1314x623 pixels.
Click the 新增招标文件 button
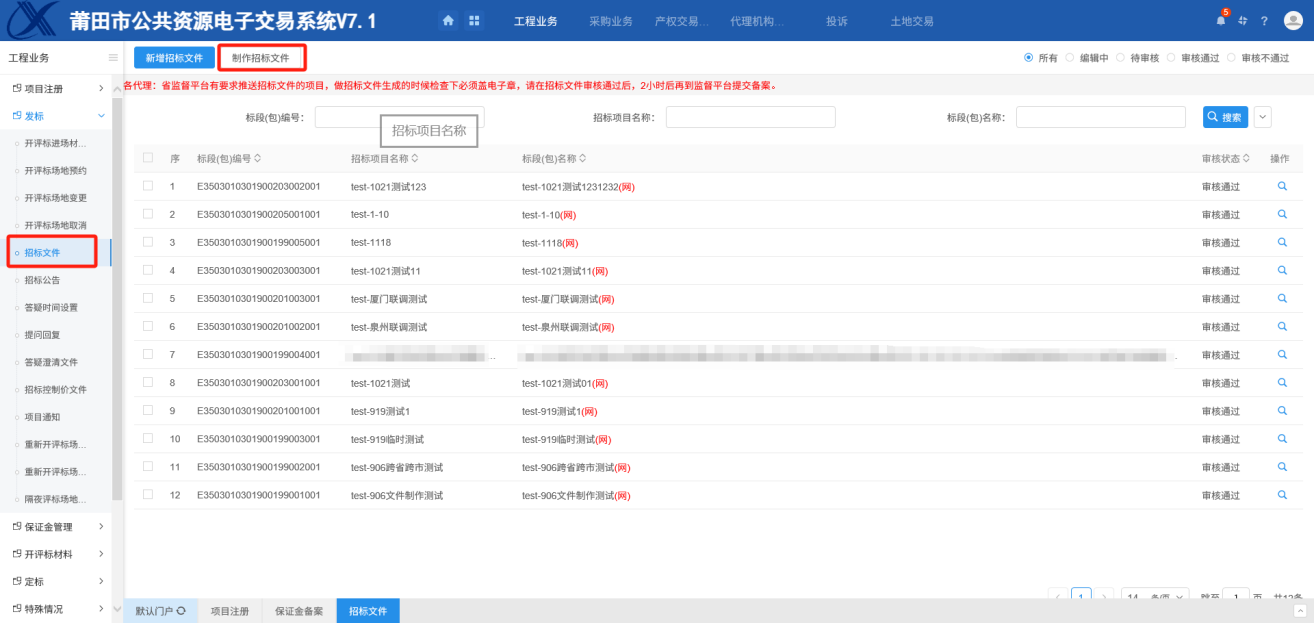tap(174, 58)
